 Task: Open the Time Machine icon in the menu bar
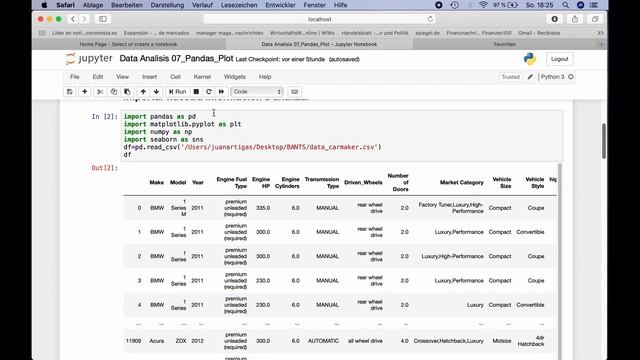(x=454, y=5)
